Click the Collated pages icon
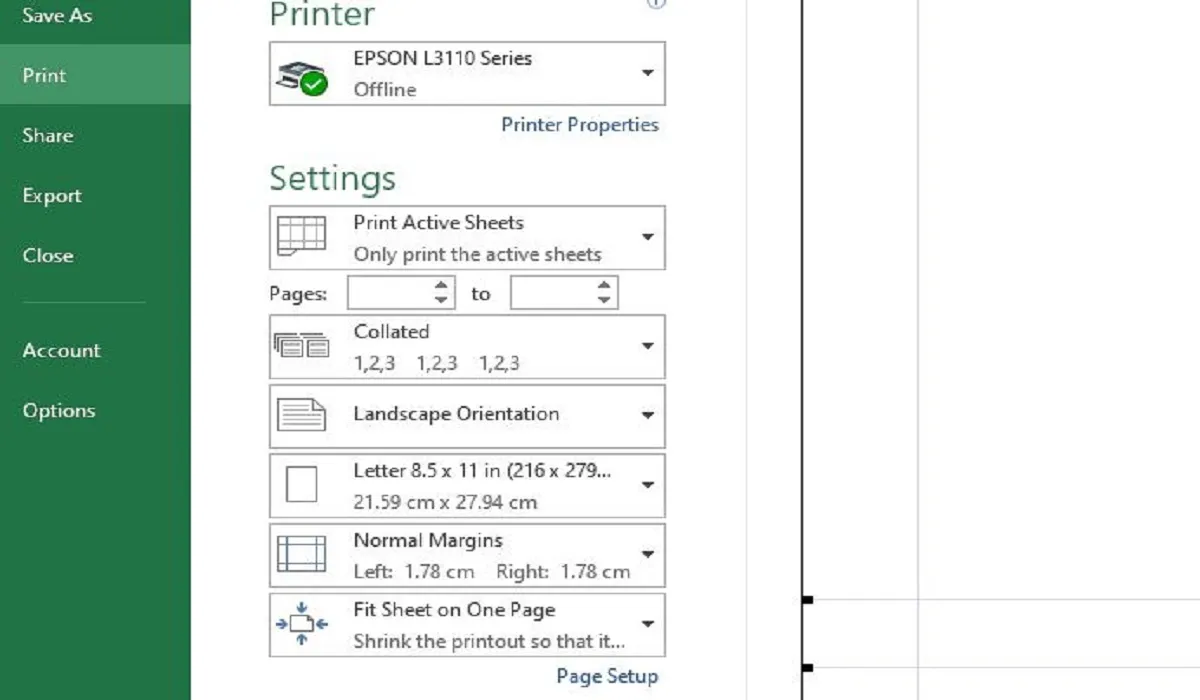 301,345
